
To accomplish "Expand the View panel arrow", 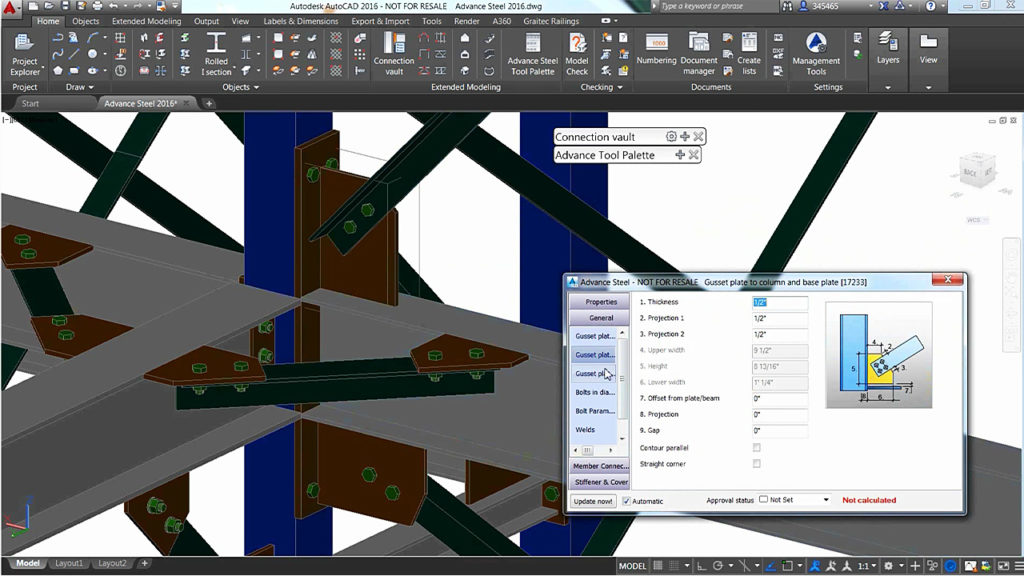I will point(928,88).
